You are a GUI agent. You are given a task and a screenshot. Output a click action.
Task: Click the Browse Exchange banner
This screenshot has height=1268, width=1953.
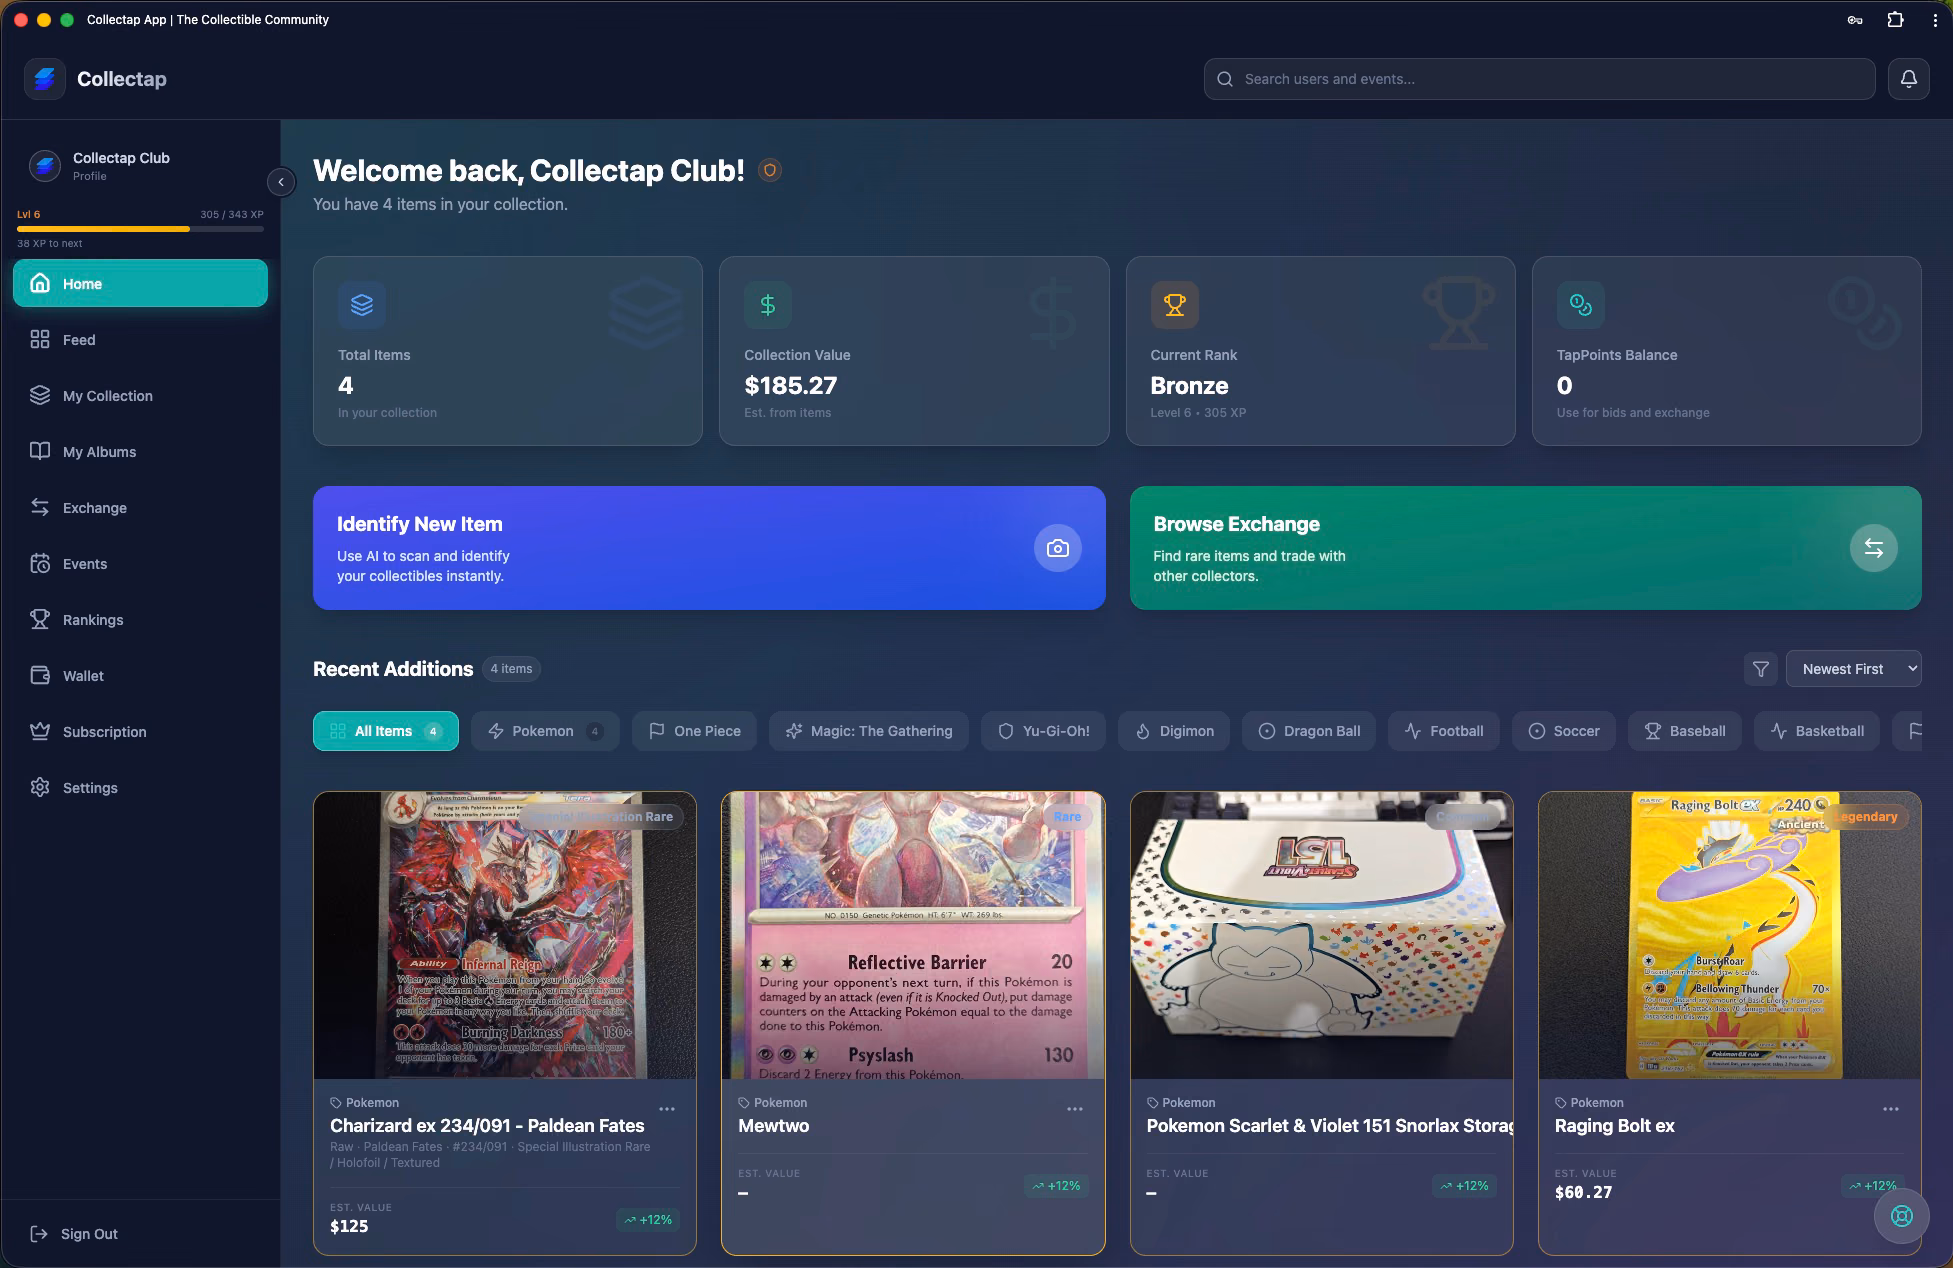[1525, 548]
